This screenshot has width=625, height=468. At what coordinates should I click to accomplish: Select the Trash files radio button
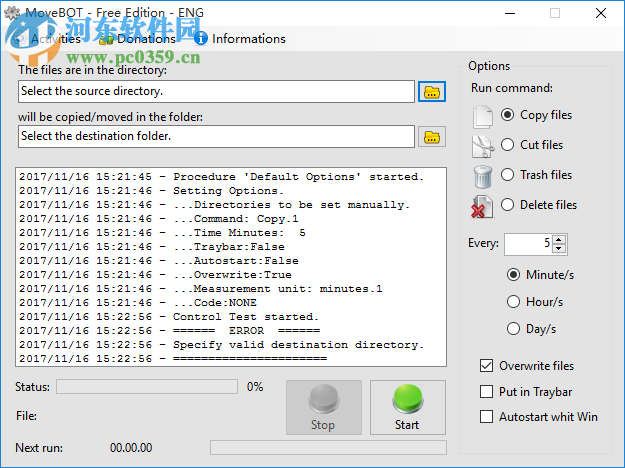point(507,174)
